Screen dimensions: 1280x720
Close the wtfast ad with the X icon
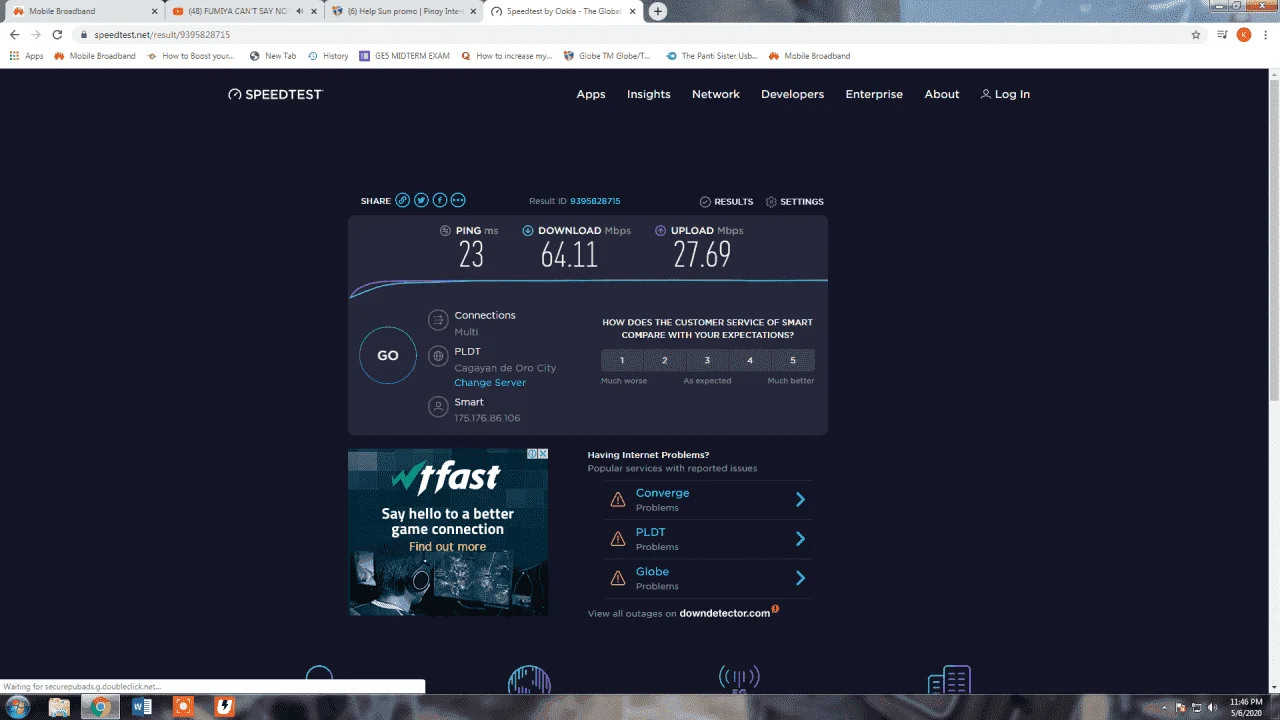(x=543, y=454)
